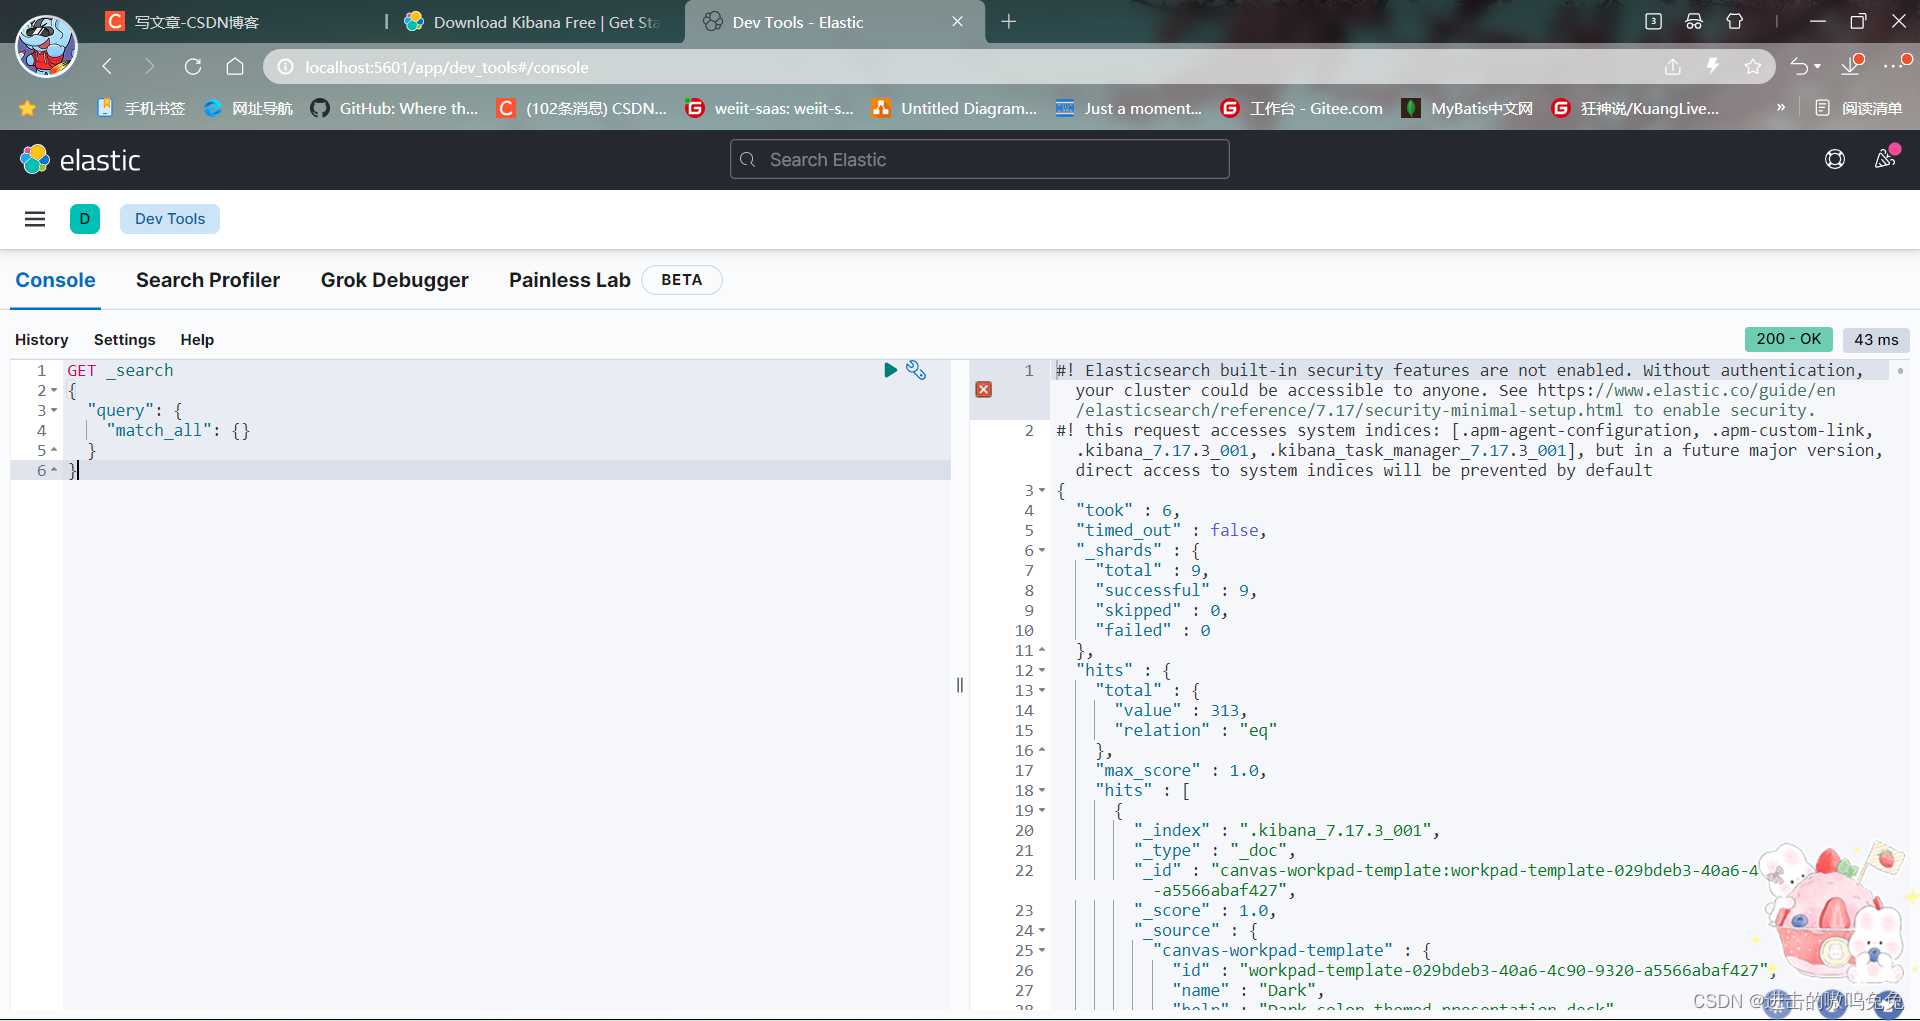
Task: Open the console Settings
Action: [x=125, y=340]
